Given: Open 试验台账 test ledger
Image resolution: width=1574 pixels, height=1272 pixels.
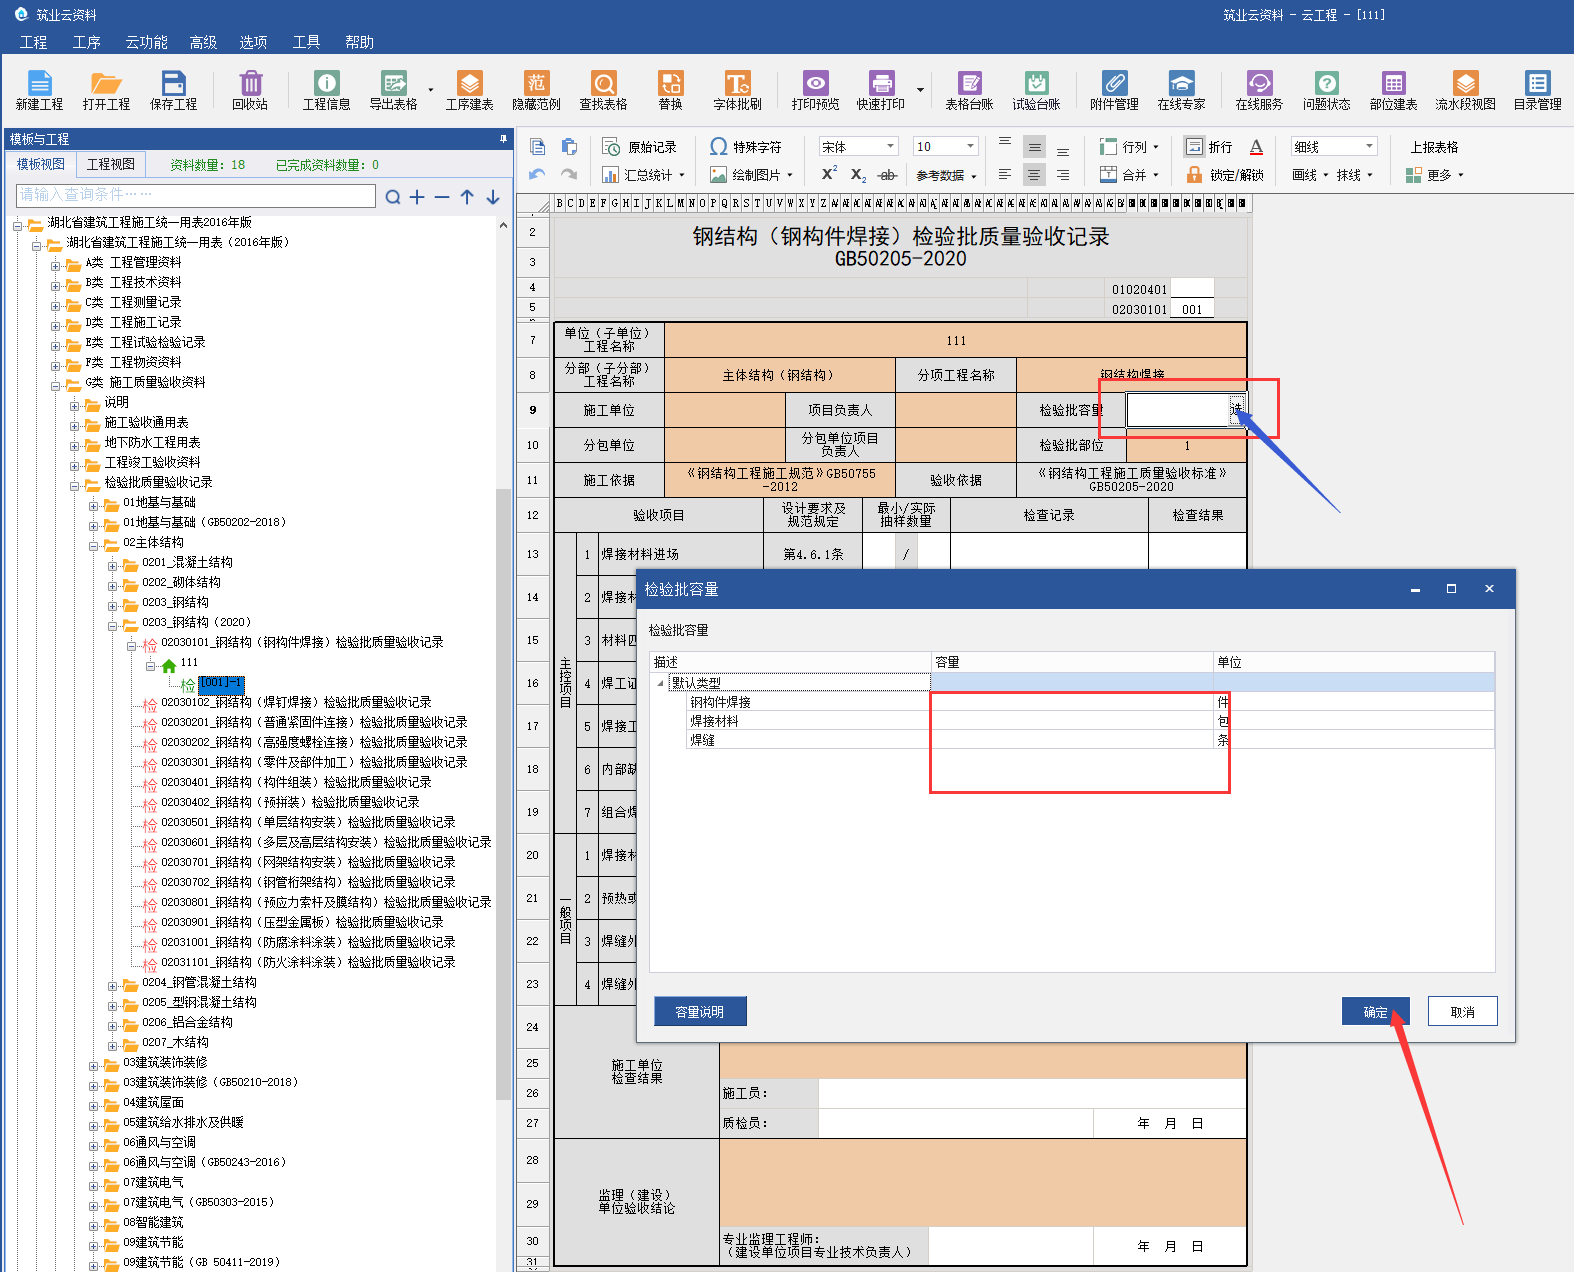Looking at the screenshot, I should 1036,90.
